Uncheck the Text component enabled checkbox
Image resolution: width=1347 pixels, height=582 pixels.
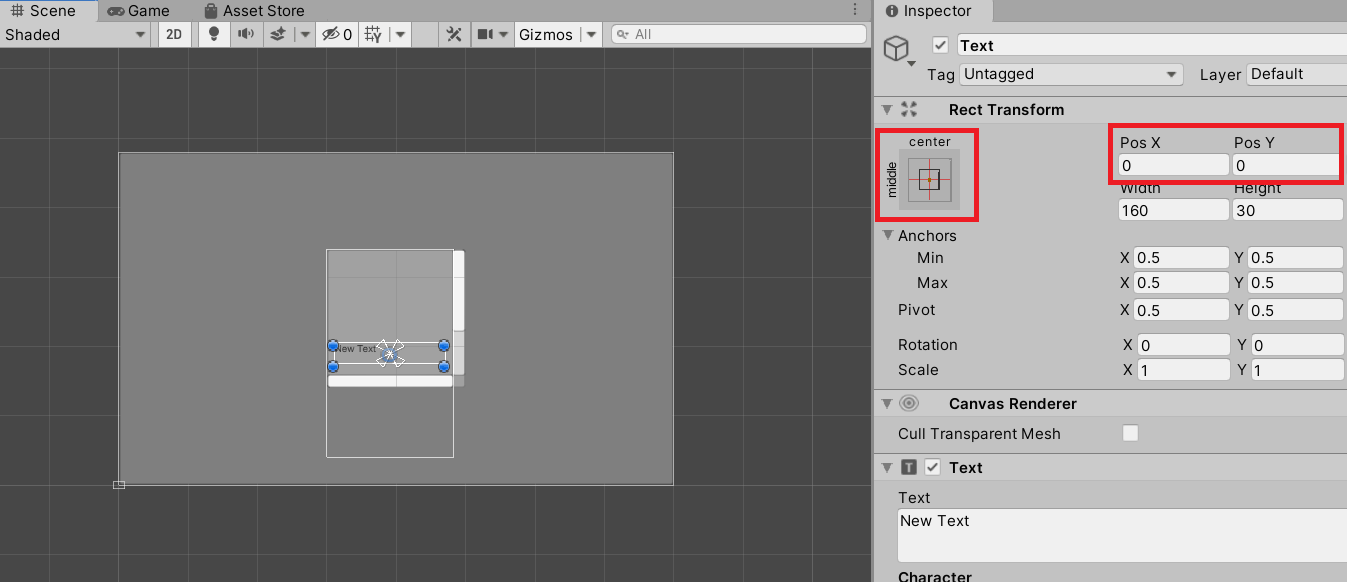[932, 467]
